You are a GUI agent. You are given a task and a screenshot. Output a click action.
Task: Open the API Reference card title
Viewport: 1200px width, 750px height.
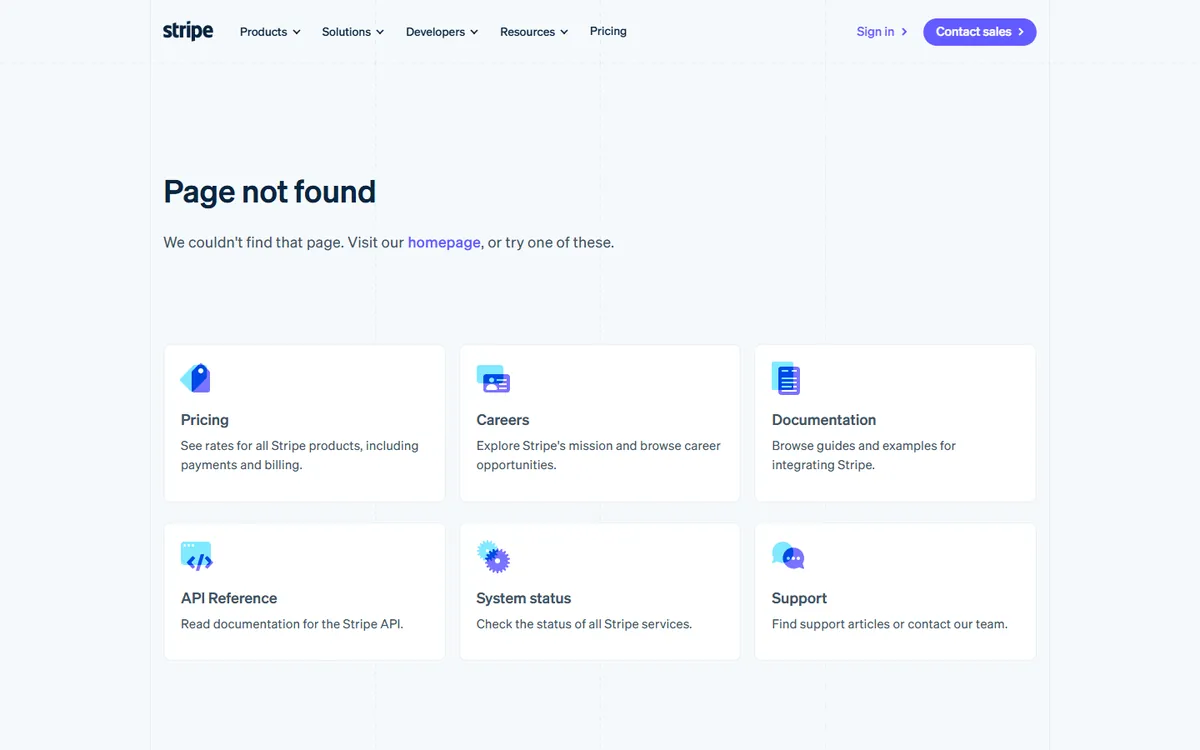click(x=229, y=598)
